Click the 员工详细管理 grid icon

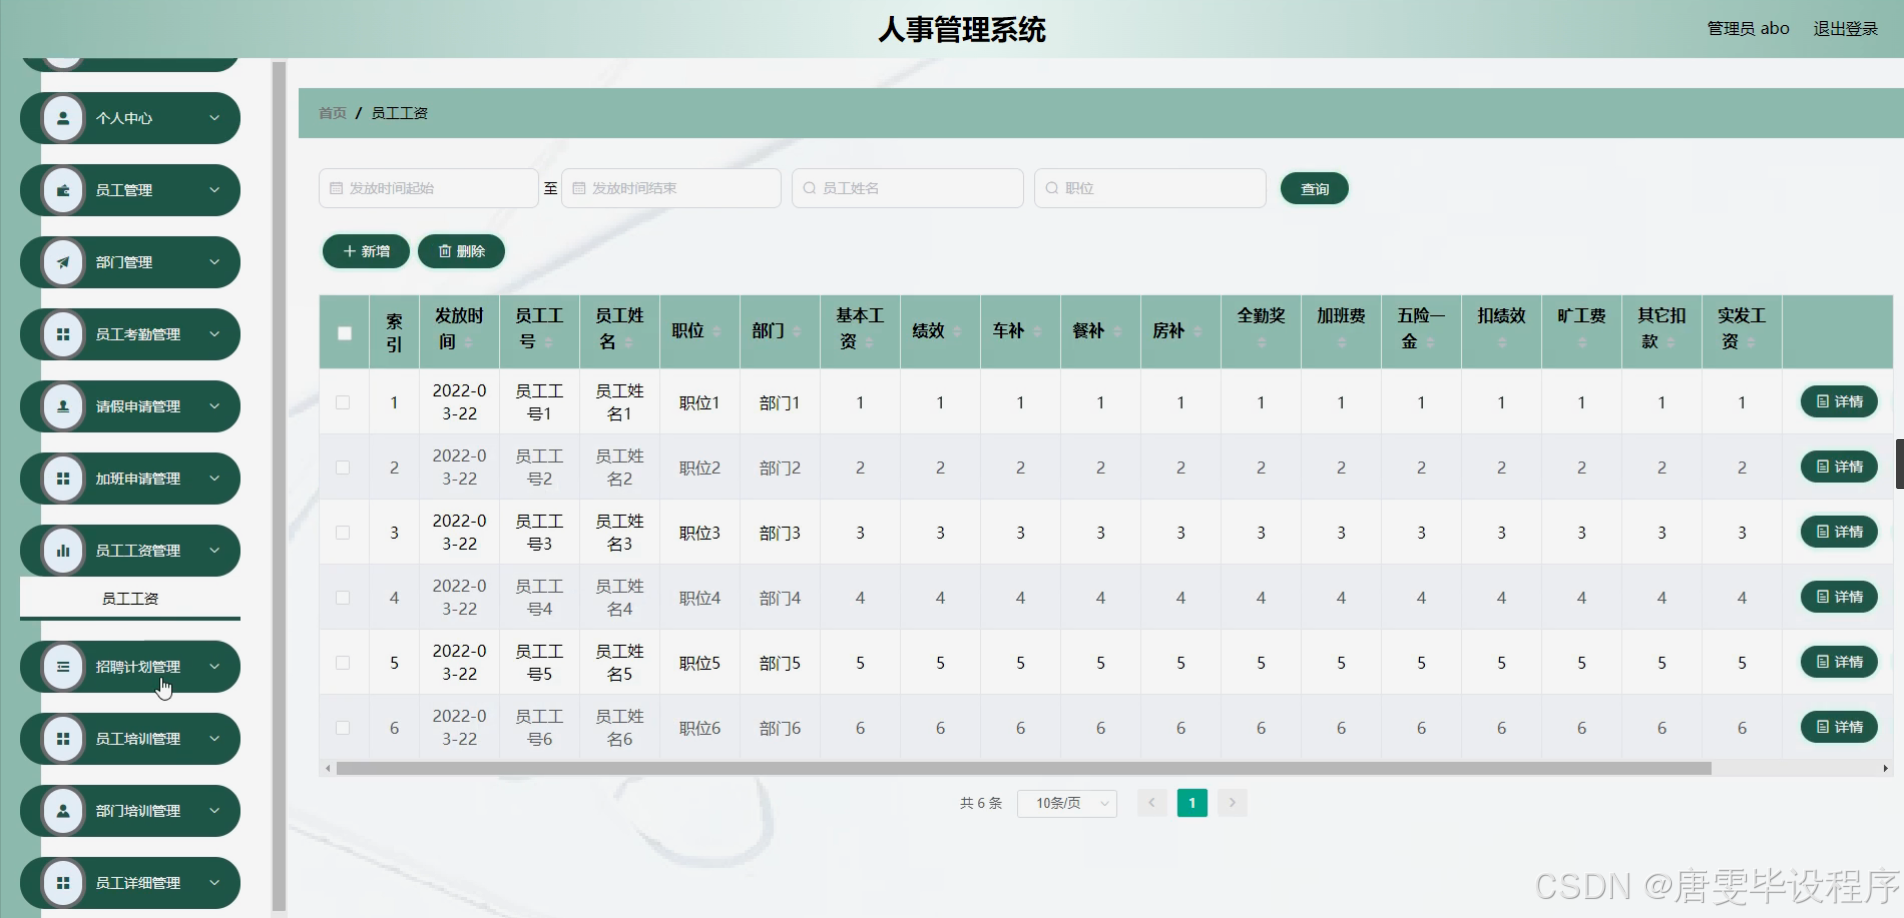pyautogui.click(x=63, y=882)
